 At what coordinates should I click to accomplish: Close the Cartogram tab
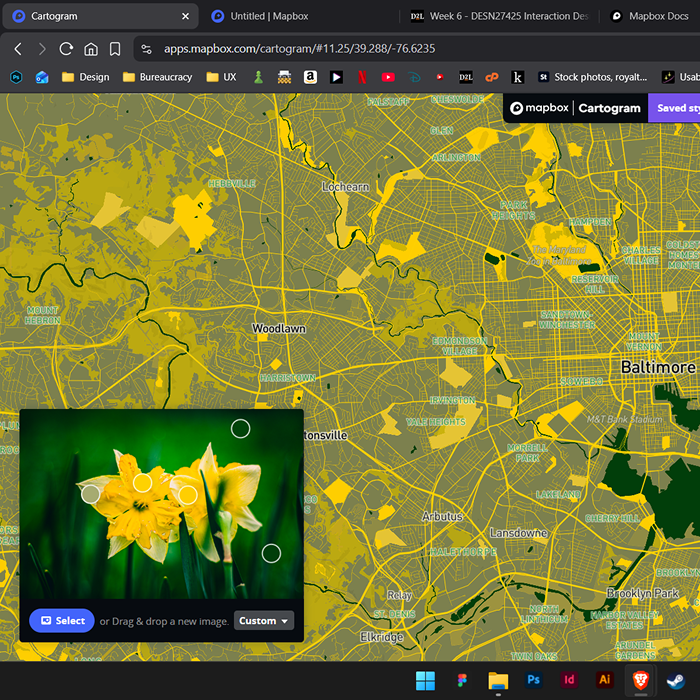[x=185, y=16]
